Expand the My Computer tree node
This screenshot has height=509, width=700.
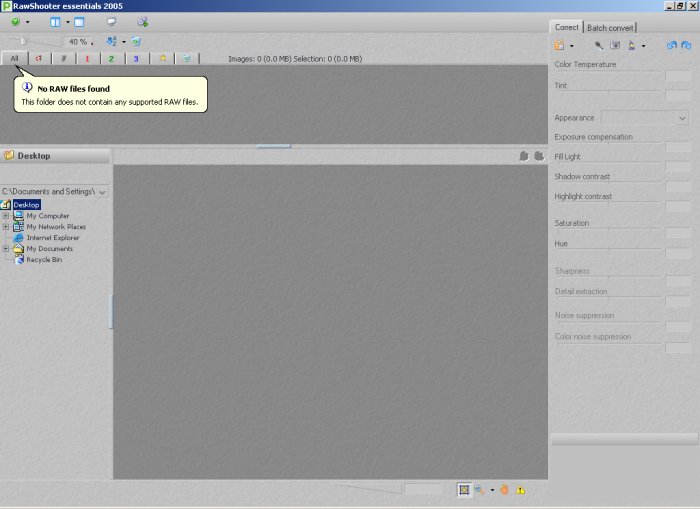point(6,216)
